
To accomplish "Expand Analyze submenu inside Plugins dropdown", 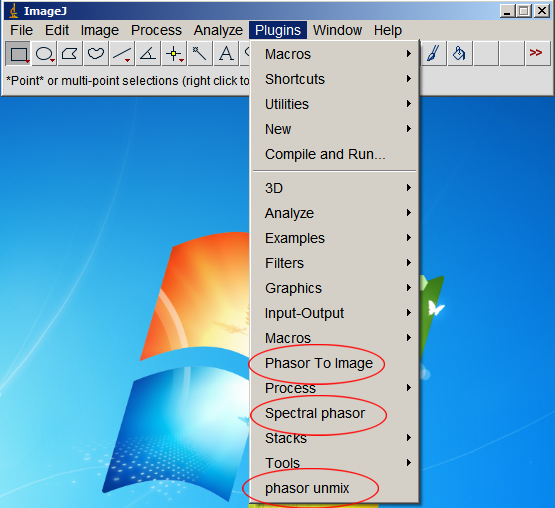I will click(334, 213).
